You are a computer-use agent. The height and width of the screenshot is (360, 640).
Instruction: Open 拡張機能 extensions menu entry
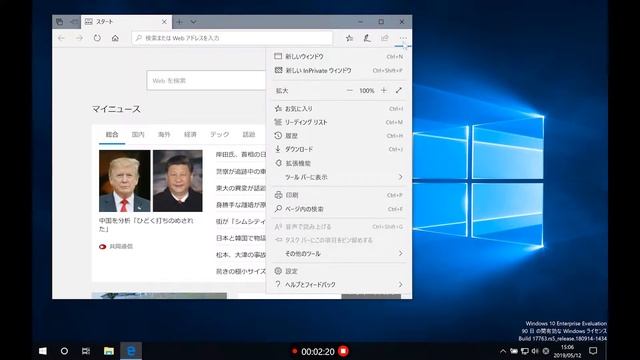point(339,163)
